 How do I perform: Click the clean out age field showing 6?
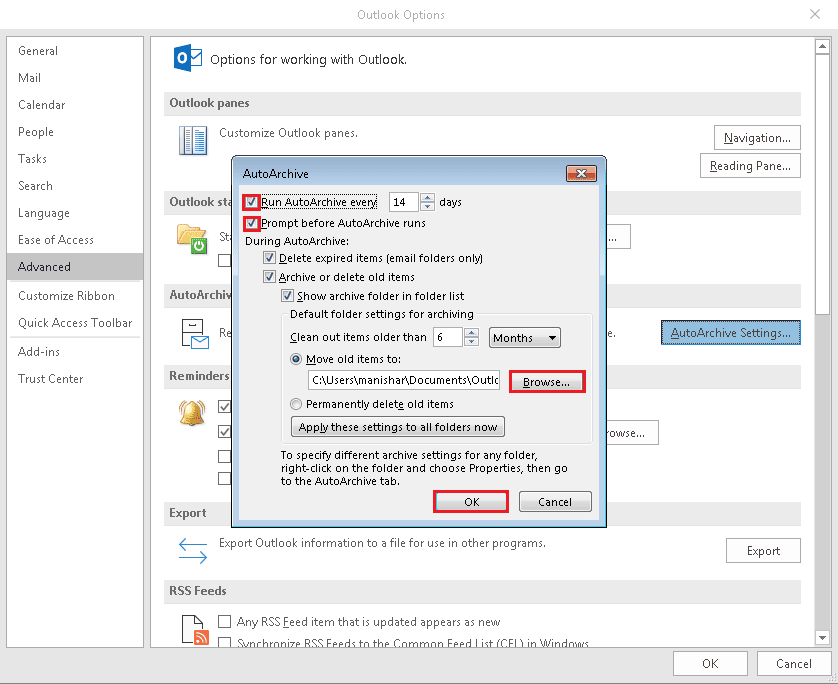(x=448, y=337)
